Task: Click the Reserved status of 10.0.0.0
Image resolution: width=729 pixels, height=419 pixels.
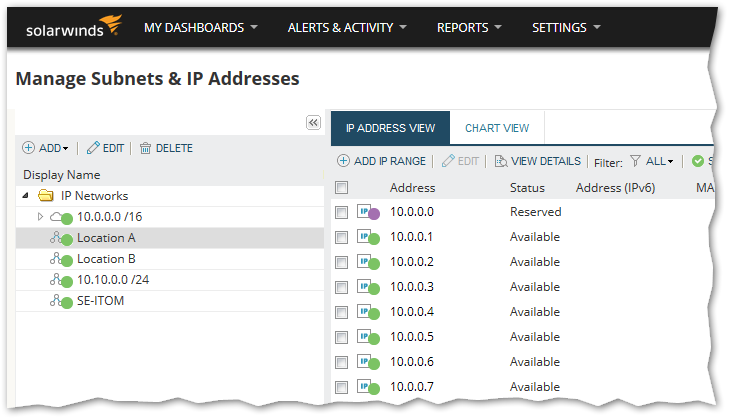Action: 536,212
